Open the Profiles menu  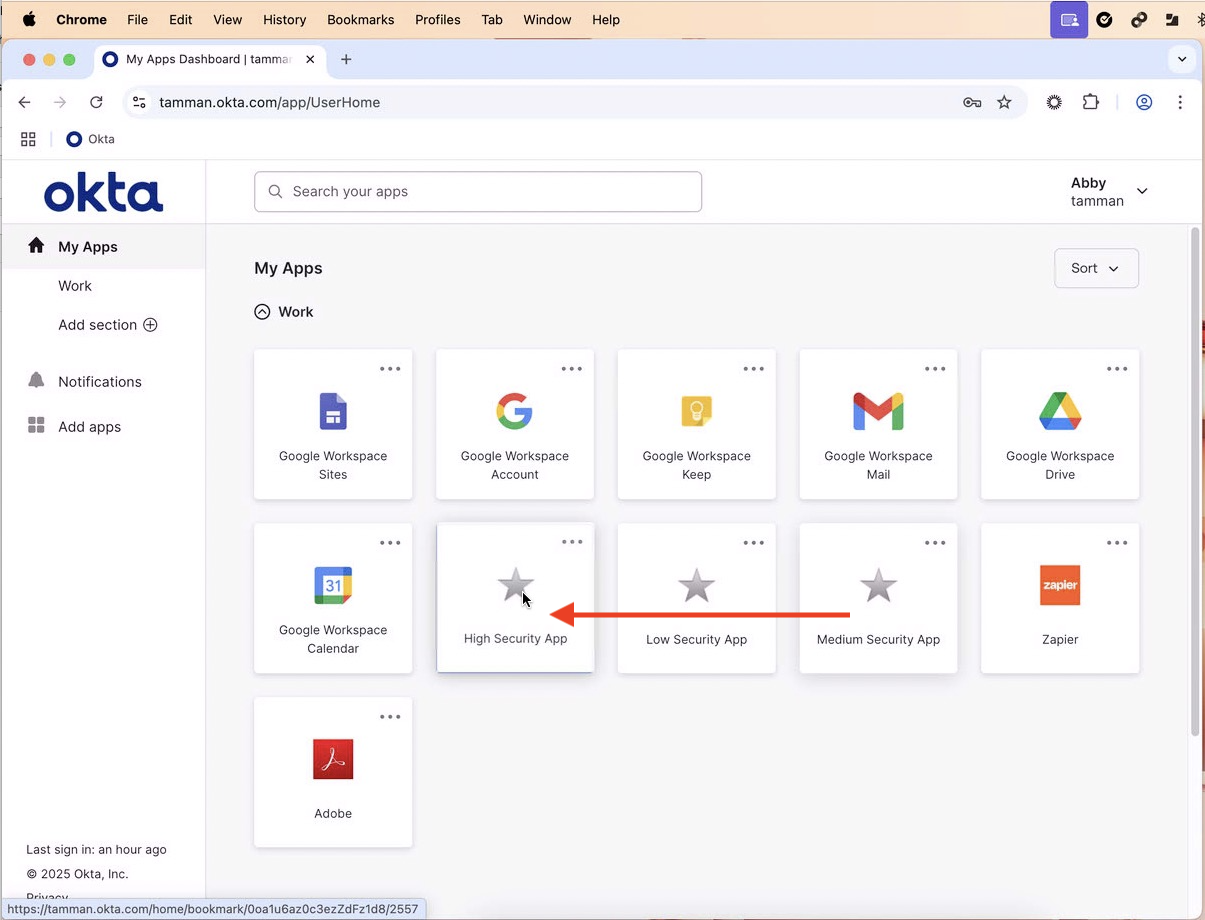click(x=438, y=19)
